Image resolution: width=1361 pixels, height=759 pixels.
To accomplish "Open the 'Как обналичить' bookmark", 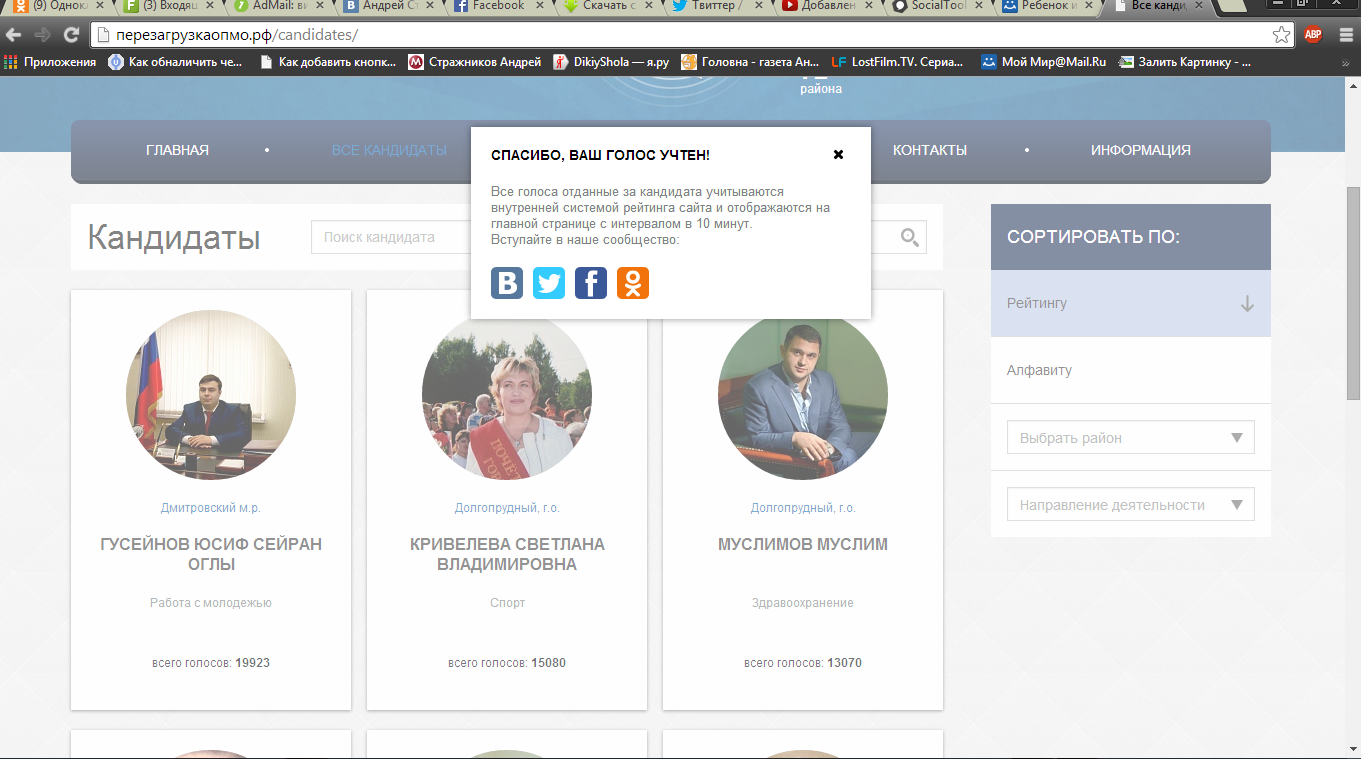I will point(176,62).
